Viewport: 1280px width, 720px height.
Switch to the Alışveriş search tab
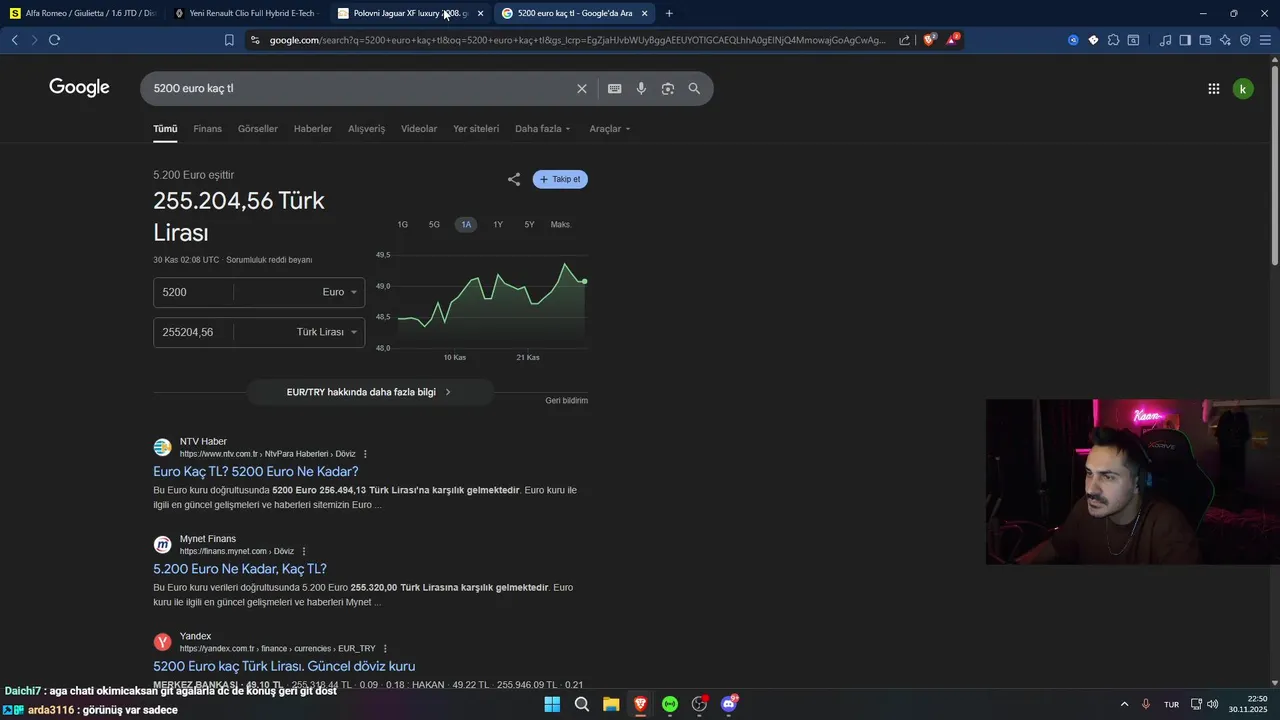366,129
